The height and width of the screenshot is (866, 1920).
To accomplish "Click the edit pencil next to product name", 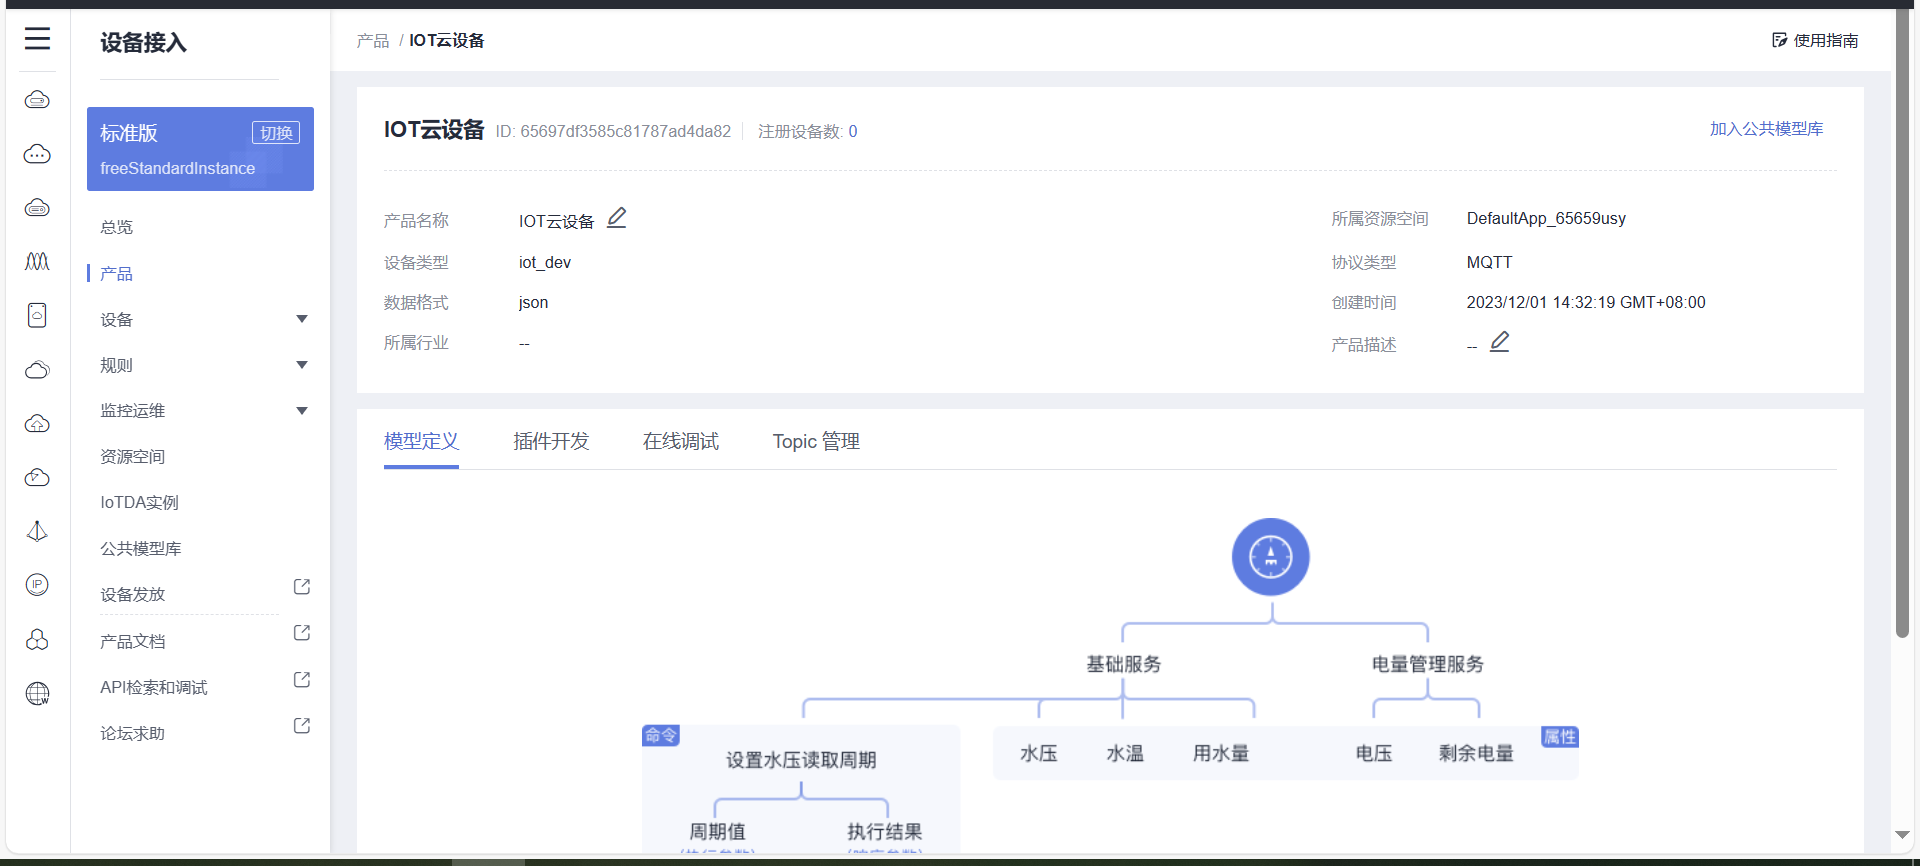I will point(617,218).
